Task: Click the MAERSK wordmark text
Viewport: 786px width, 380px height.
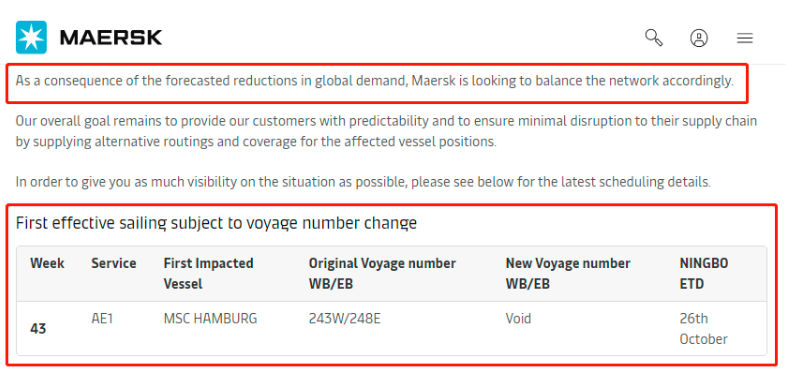Action: click(111, 38)
